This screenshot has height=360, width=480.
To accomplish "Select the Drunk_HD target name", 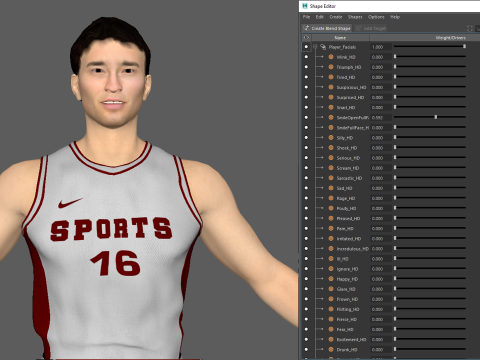I will pyautogui.click(x=347, y=350).
